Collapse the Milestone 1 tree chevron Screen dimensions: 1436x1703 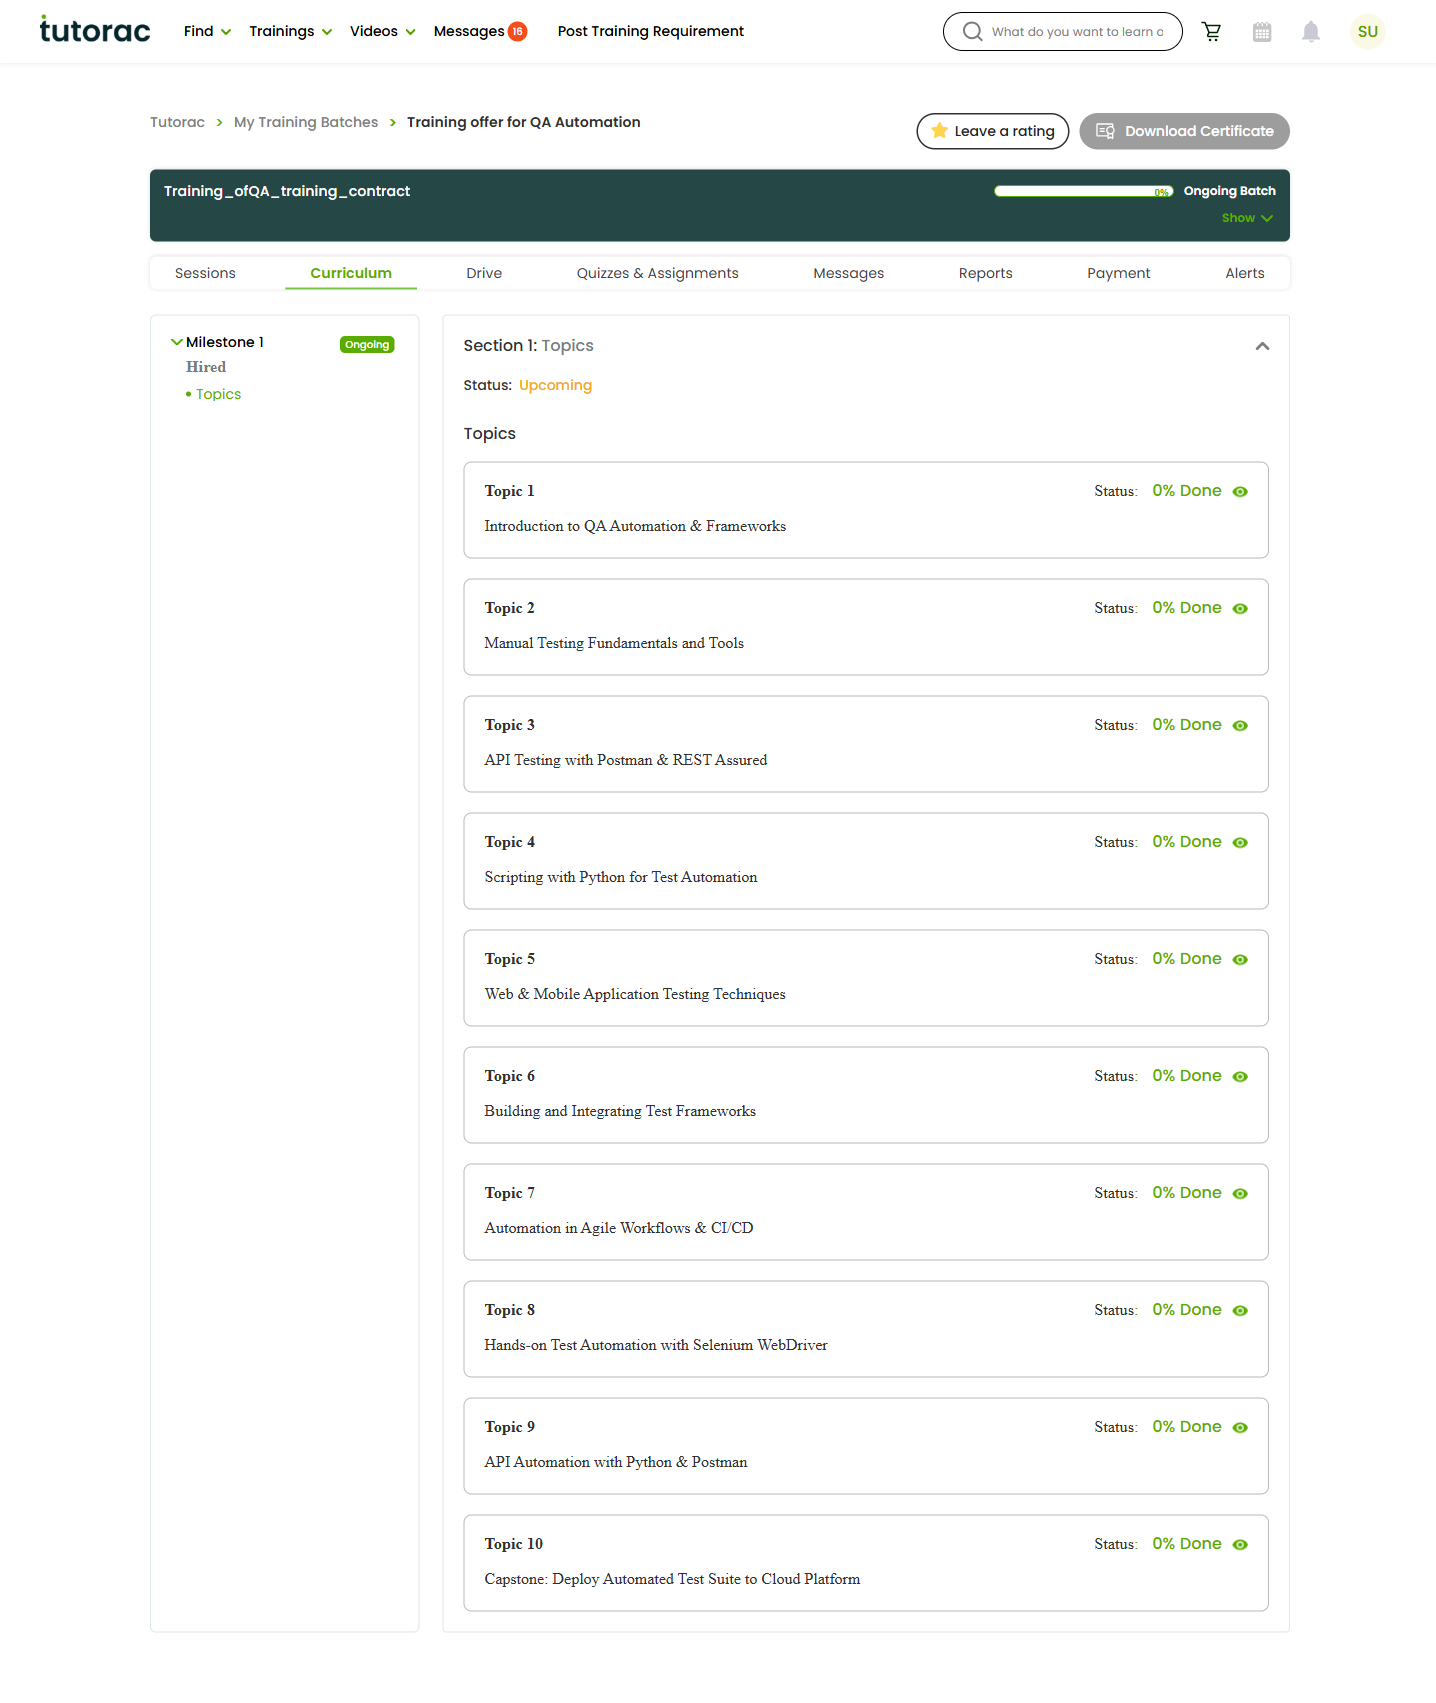(x=177, y=342)
